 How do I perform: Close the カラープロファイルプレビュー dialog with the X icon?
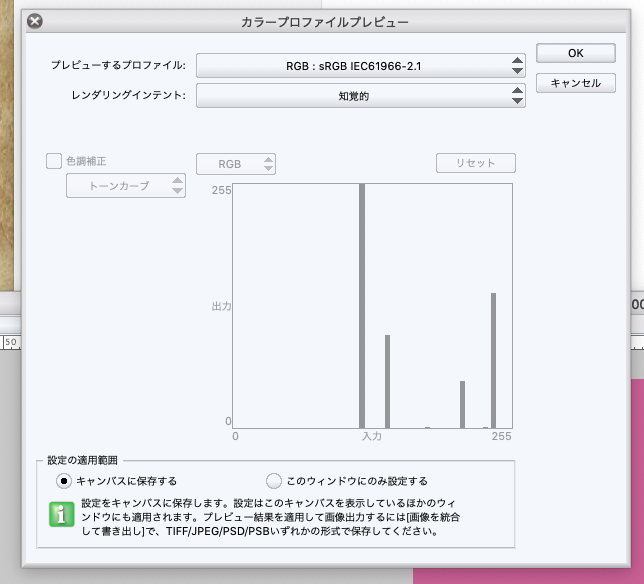tap(35, 21)
